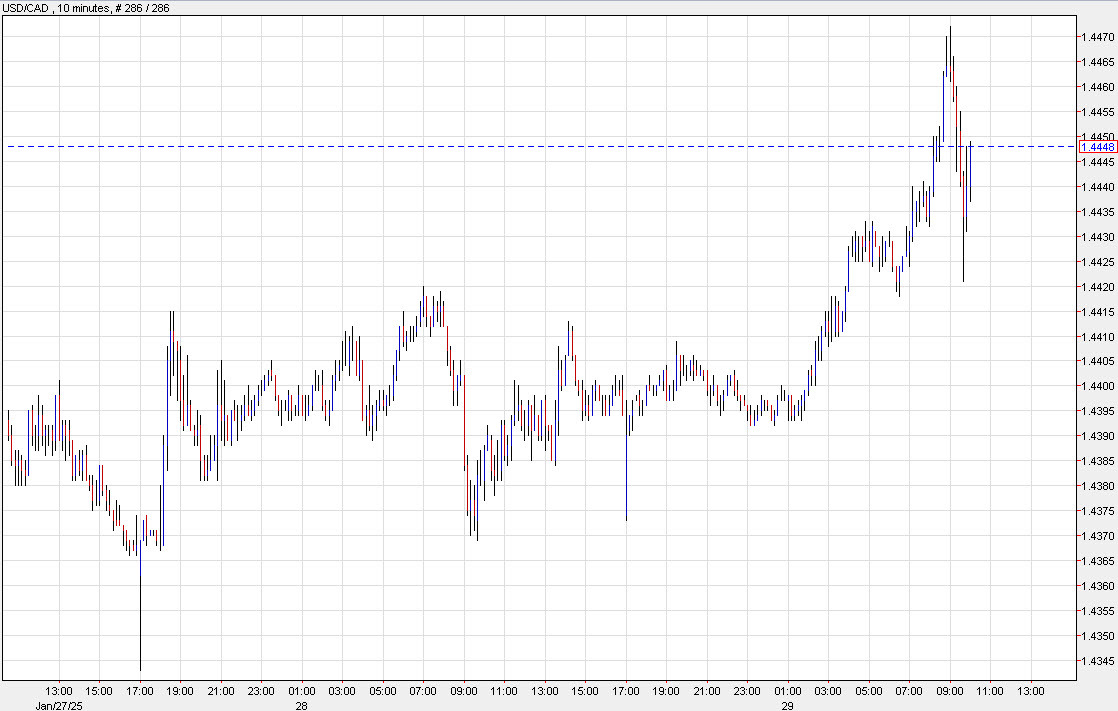Click the leftmost 13:00 time axis label
Image resolution: width=1118 pixels, height=711 pixels.
[59, 691]
